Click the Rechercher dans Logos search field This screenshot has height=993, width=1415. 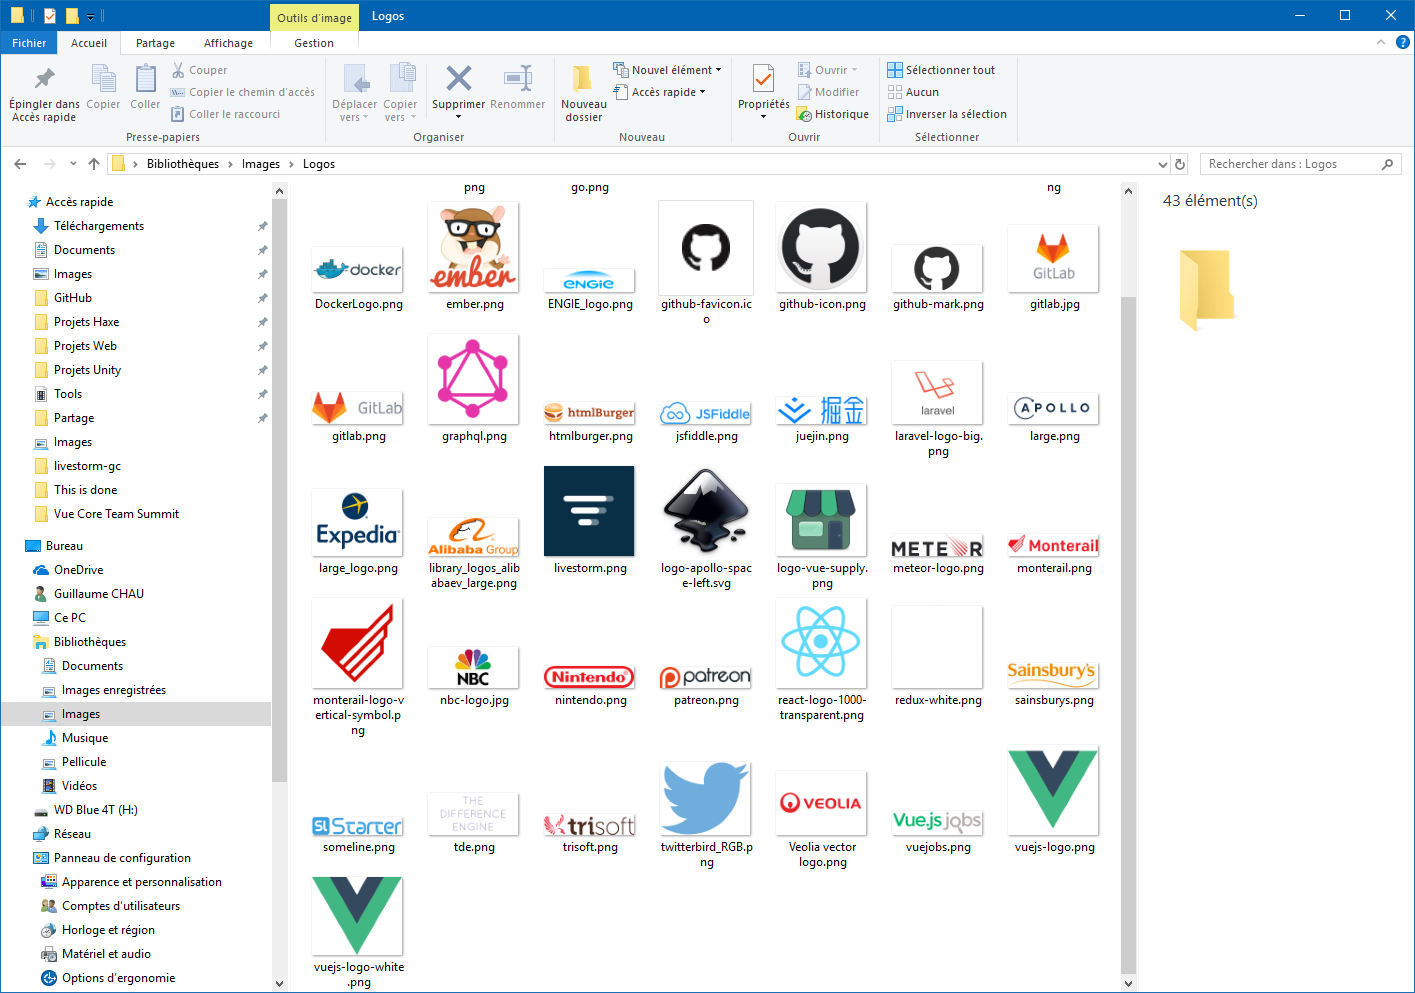[x=1290, y=164]
